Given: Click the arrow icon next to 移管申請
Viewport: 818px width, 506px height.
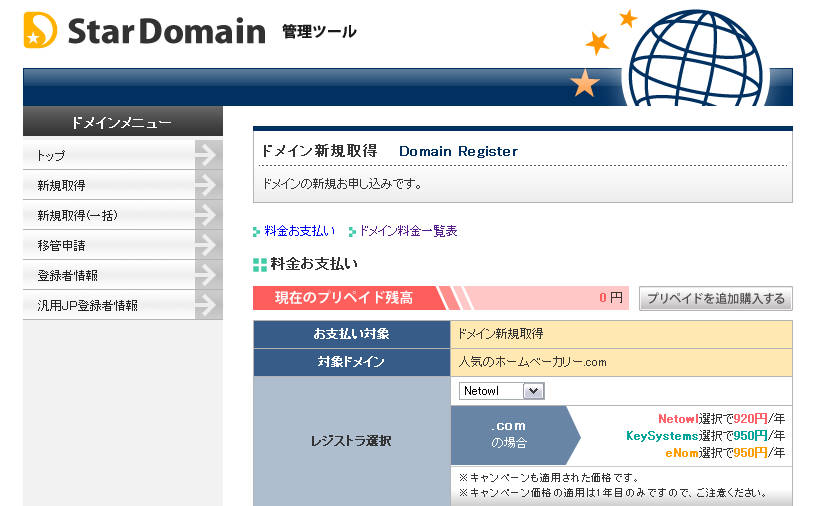Looking at the screenshot, I should pyautogui.click(x=208, y=245).
